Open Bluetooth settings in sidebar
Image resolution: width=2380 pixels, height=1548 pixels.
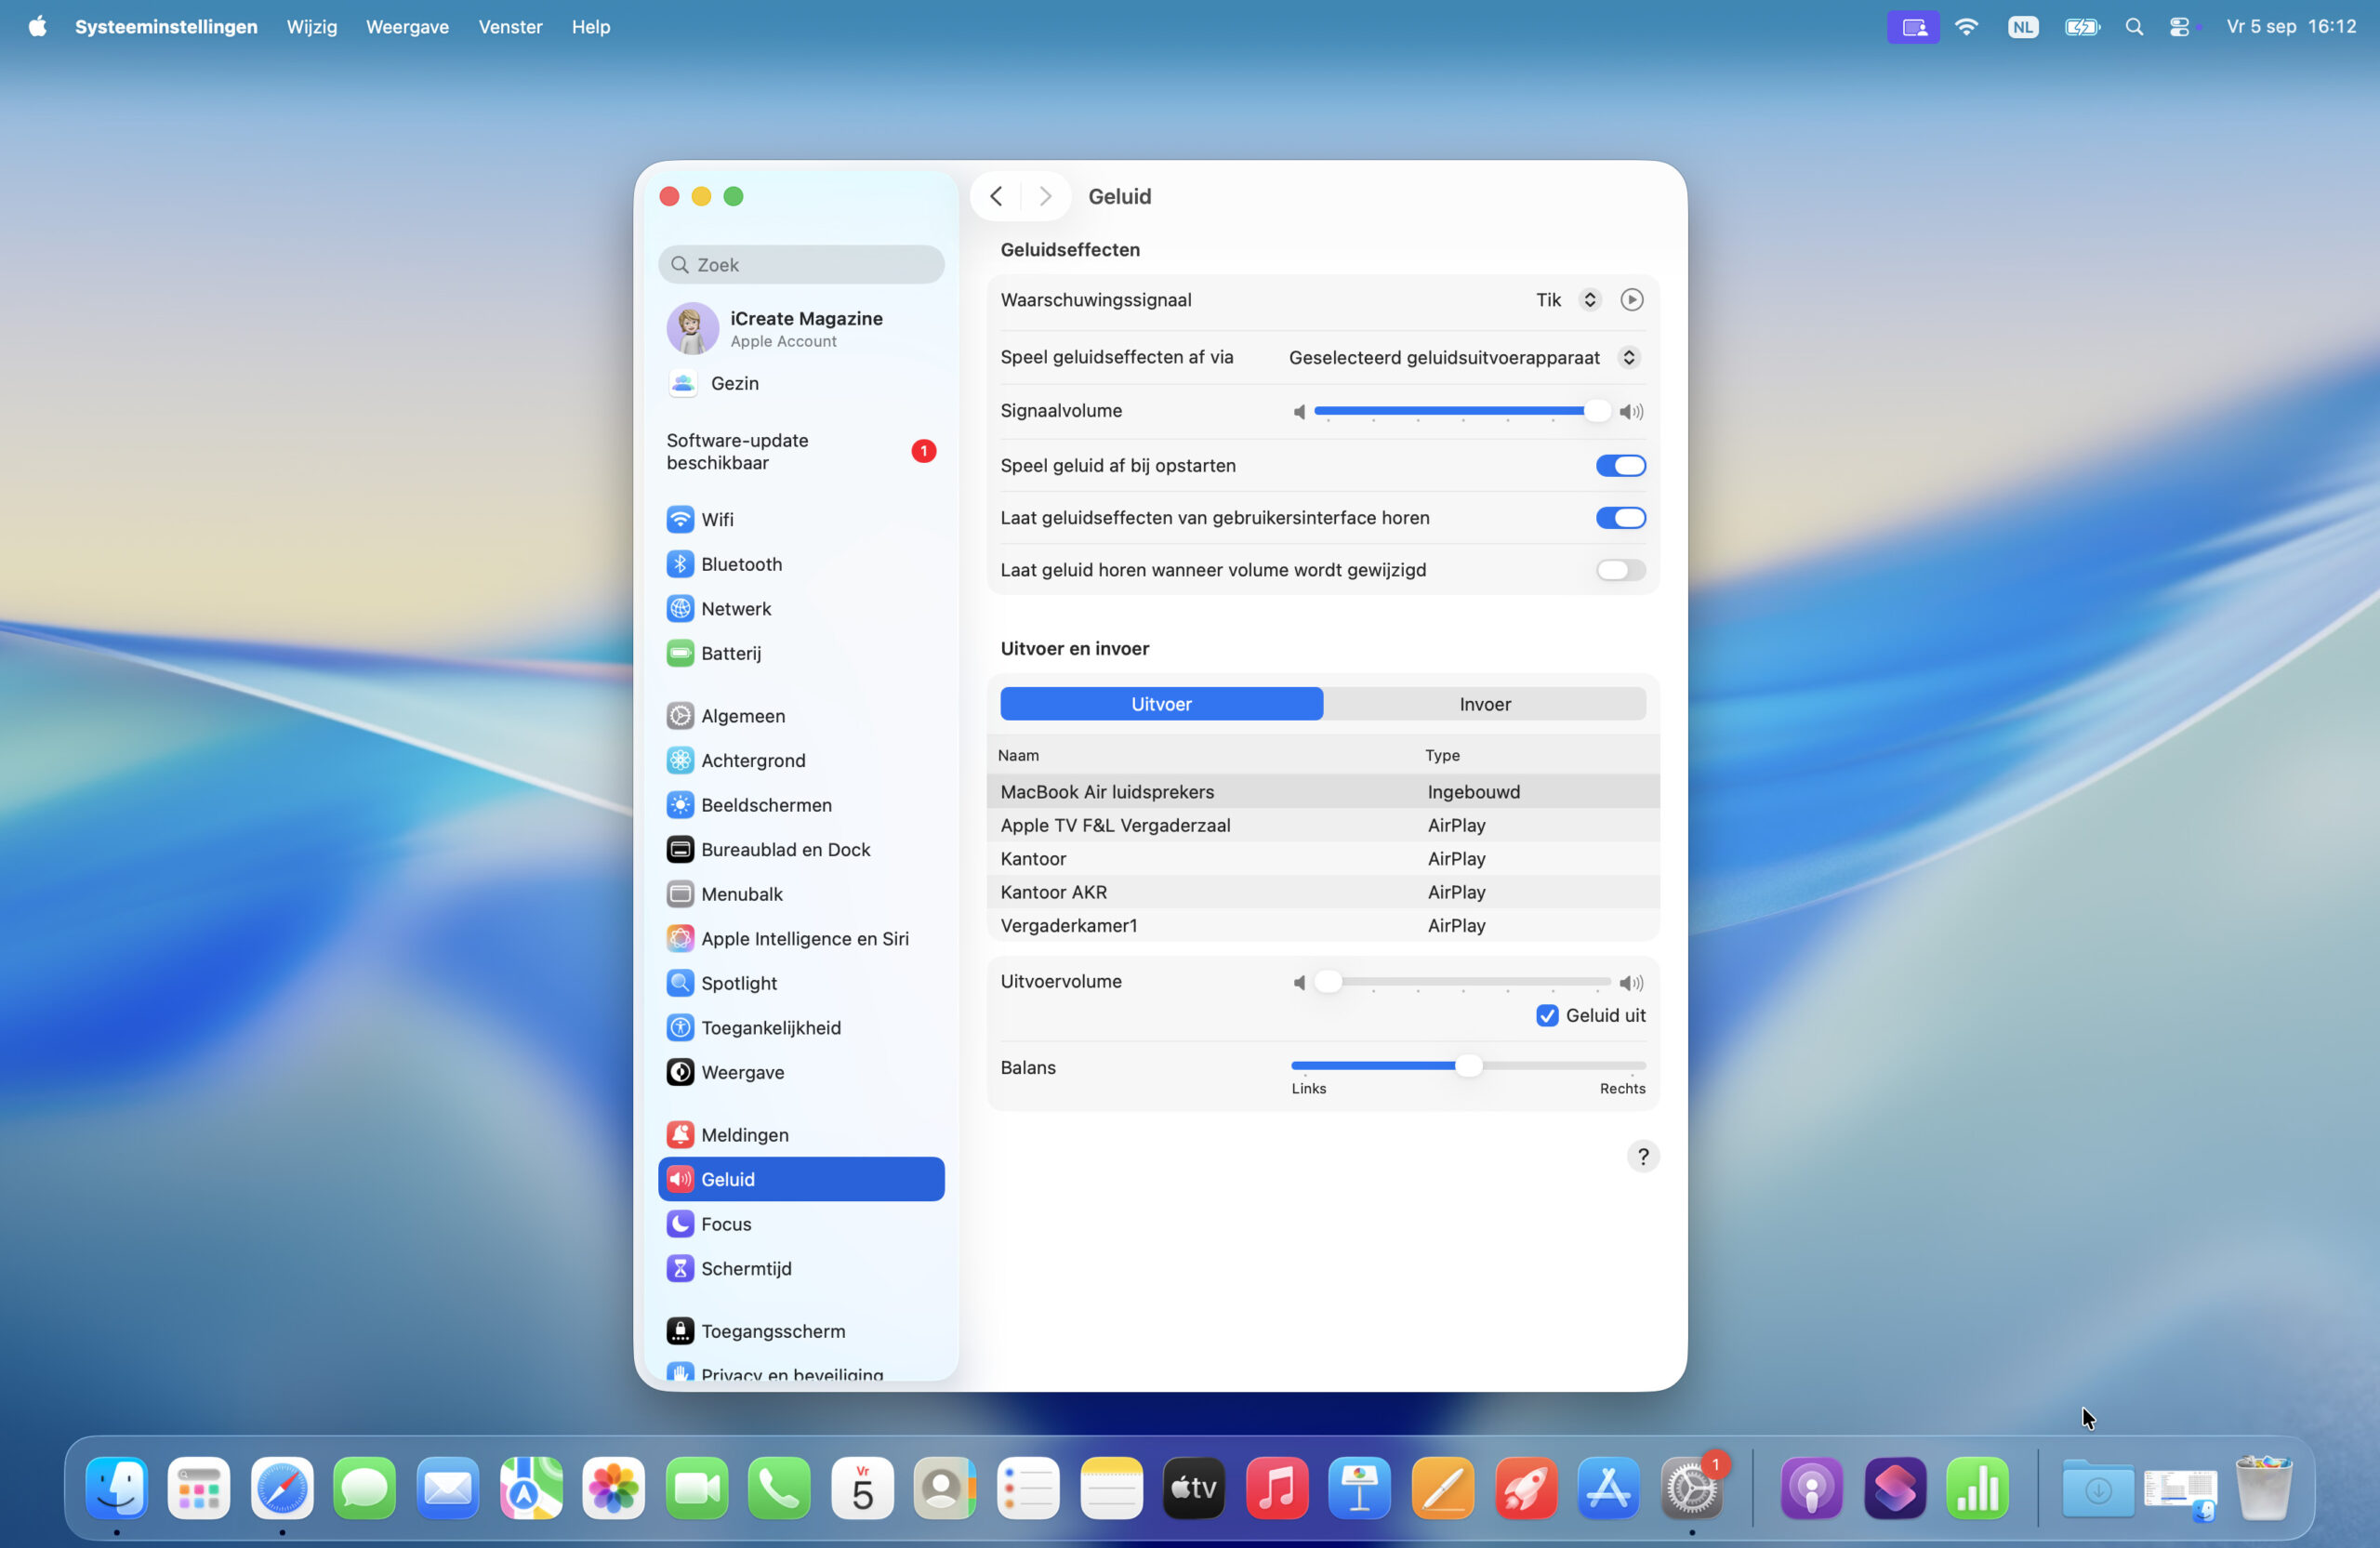pyautogui.click(x=740, y=564)
